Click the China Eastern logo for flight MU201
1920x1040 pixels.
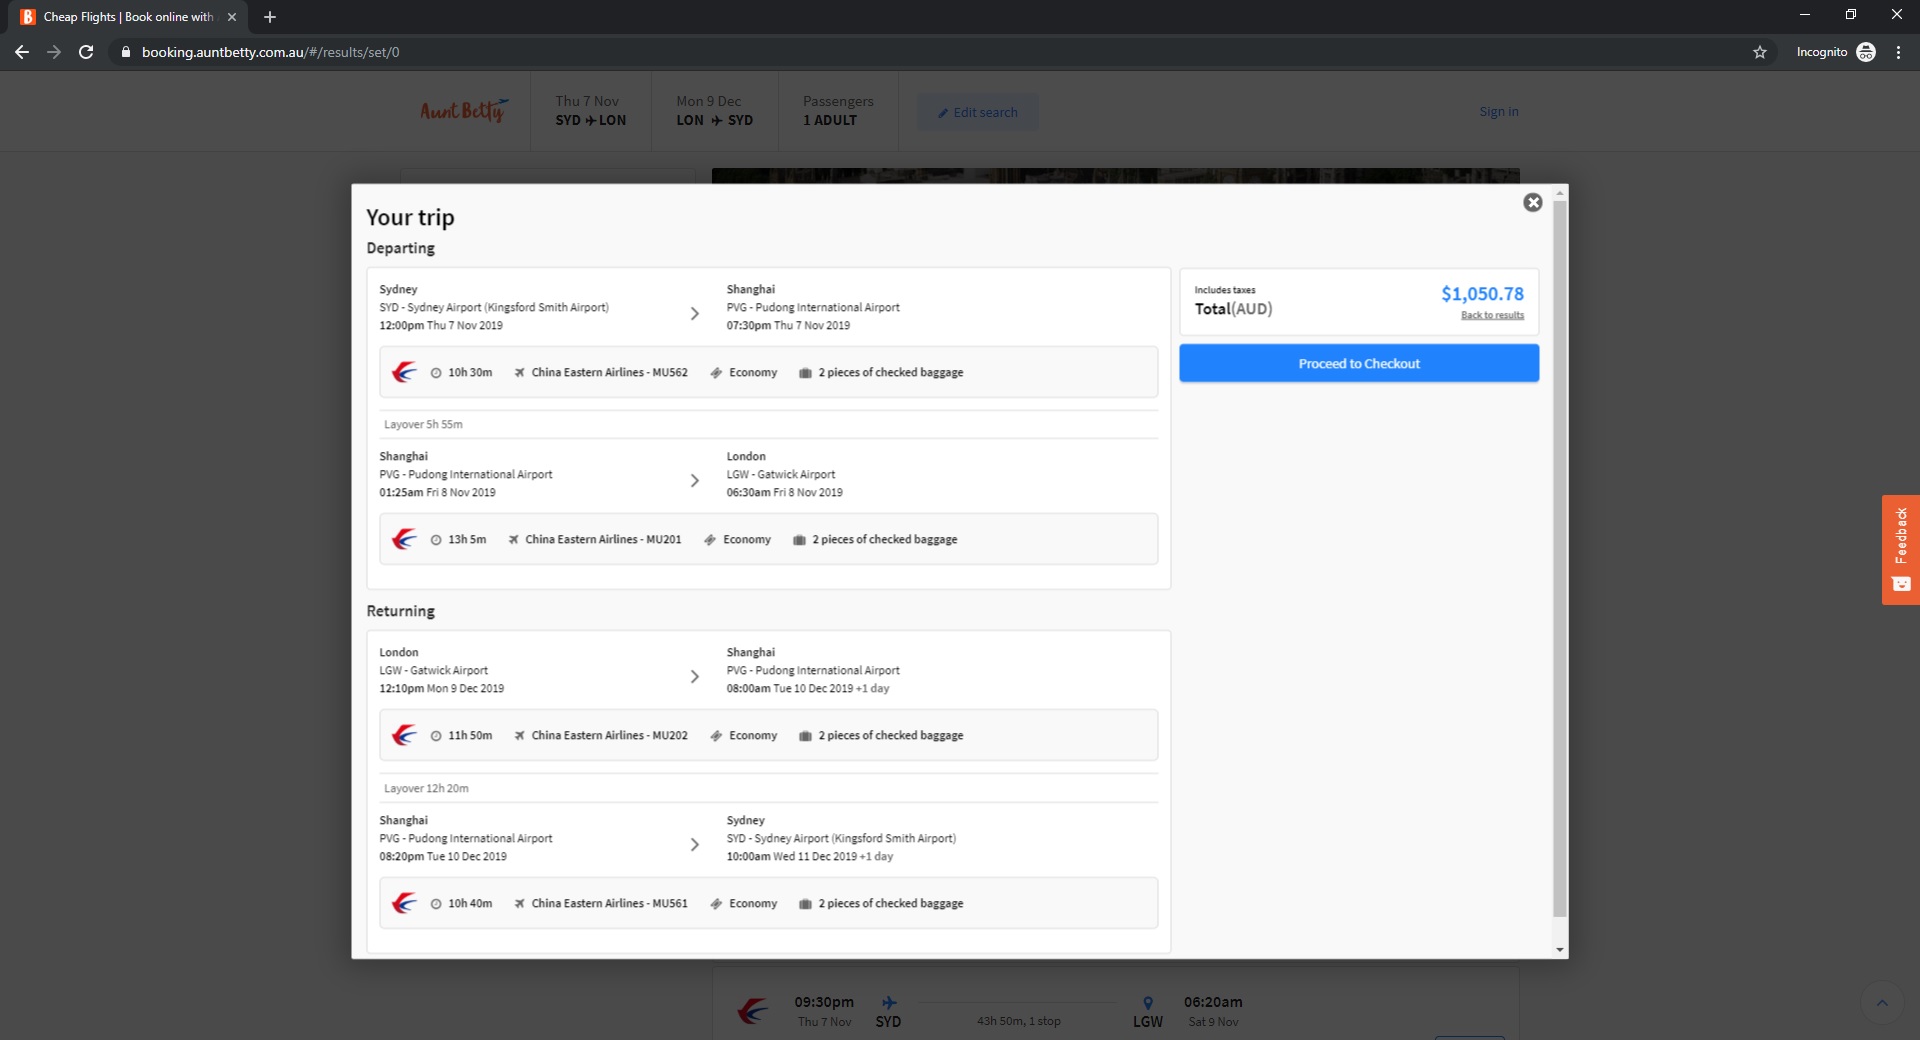tap(404, 540)
